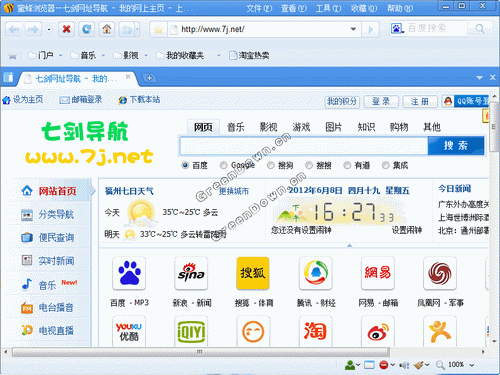Expand the address bar URL dropdown
Screen dimensions: 500x375
coord(353,29)
